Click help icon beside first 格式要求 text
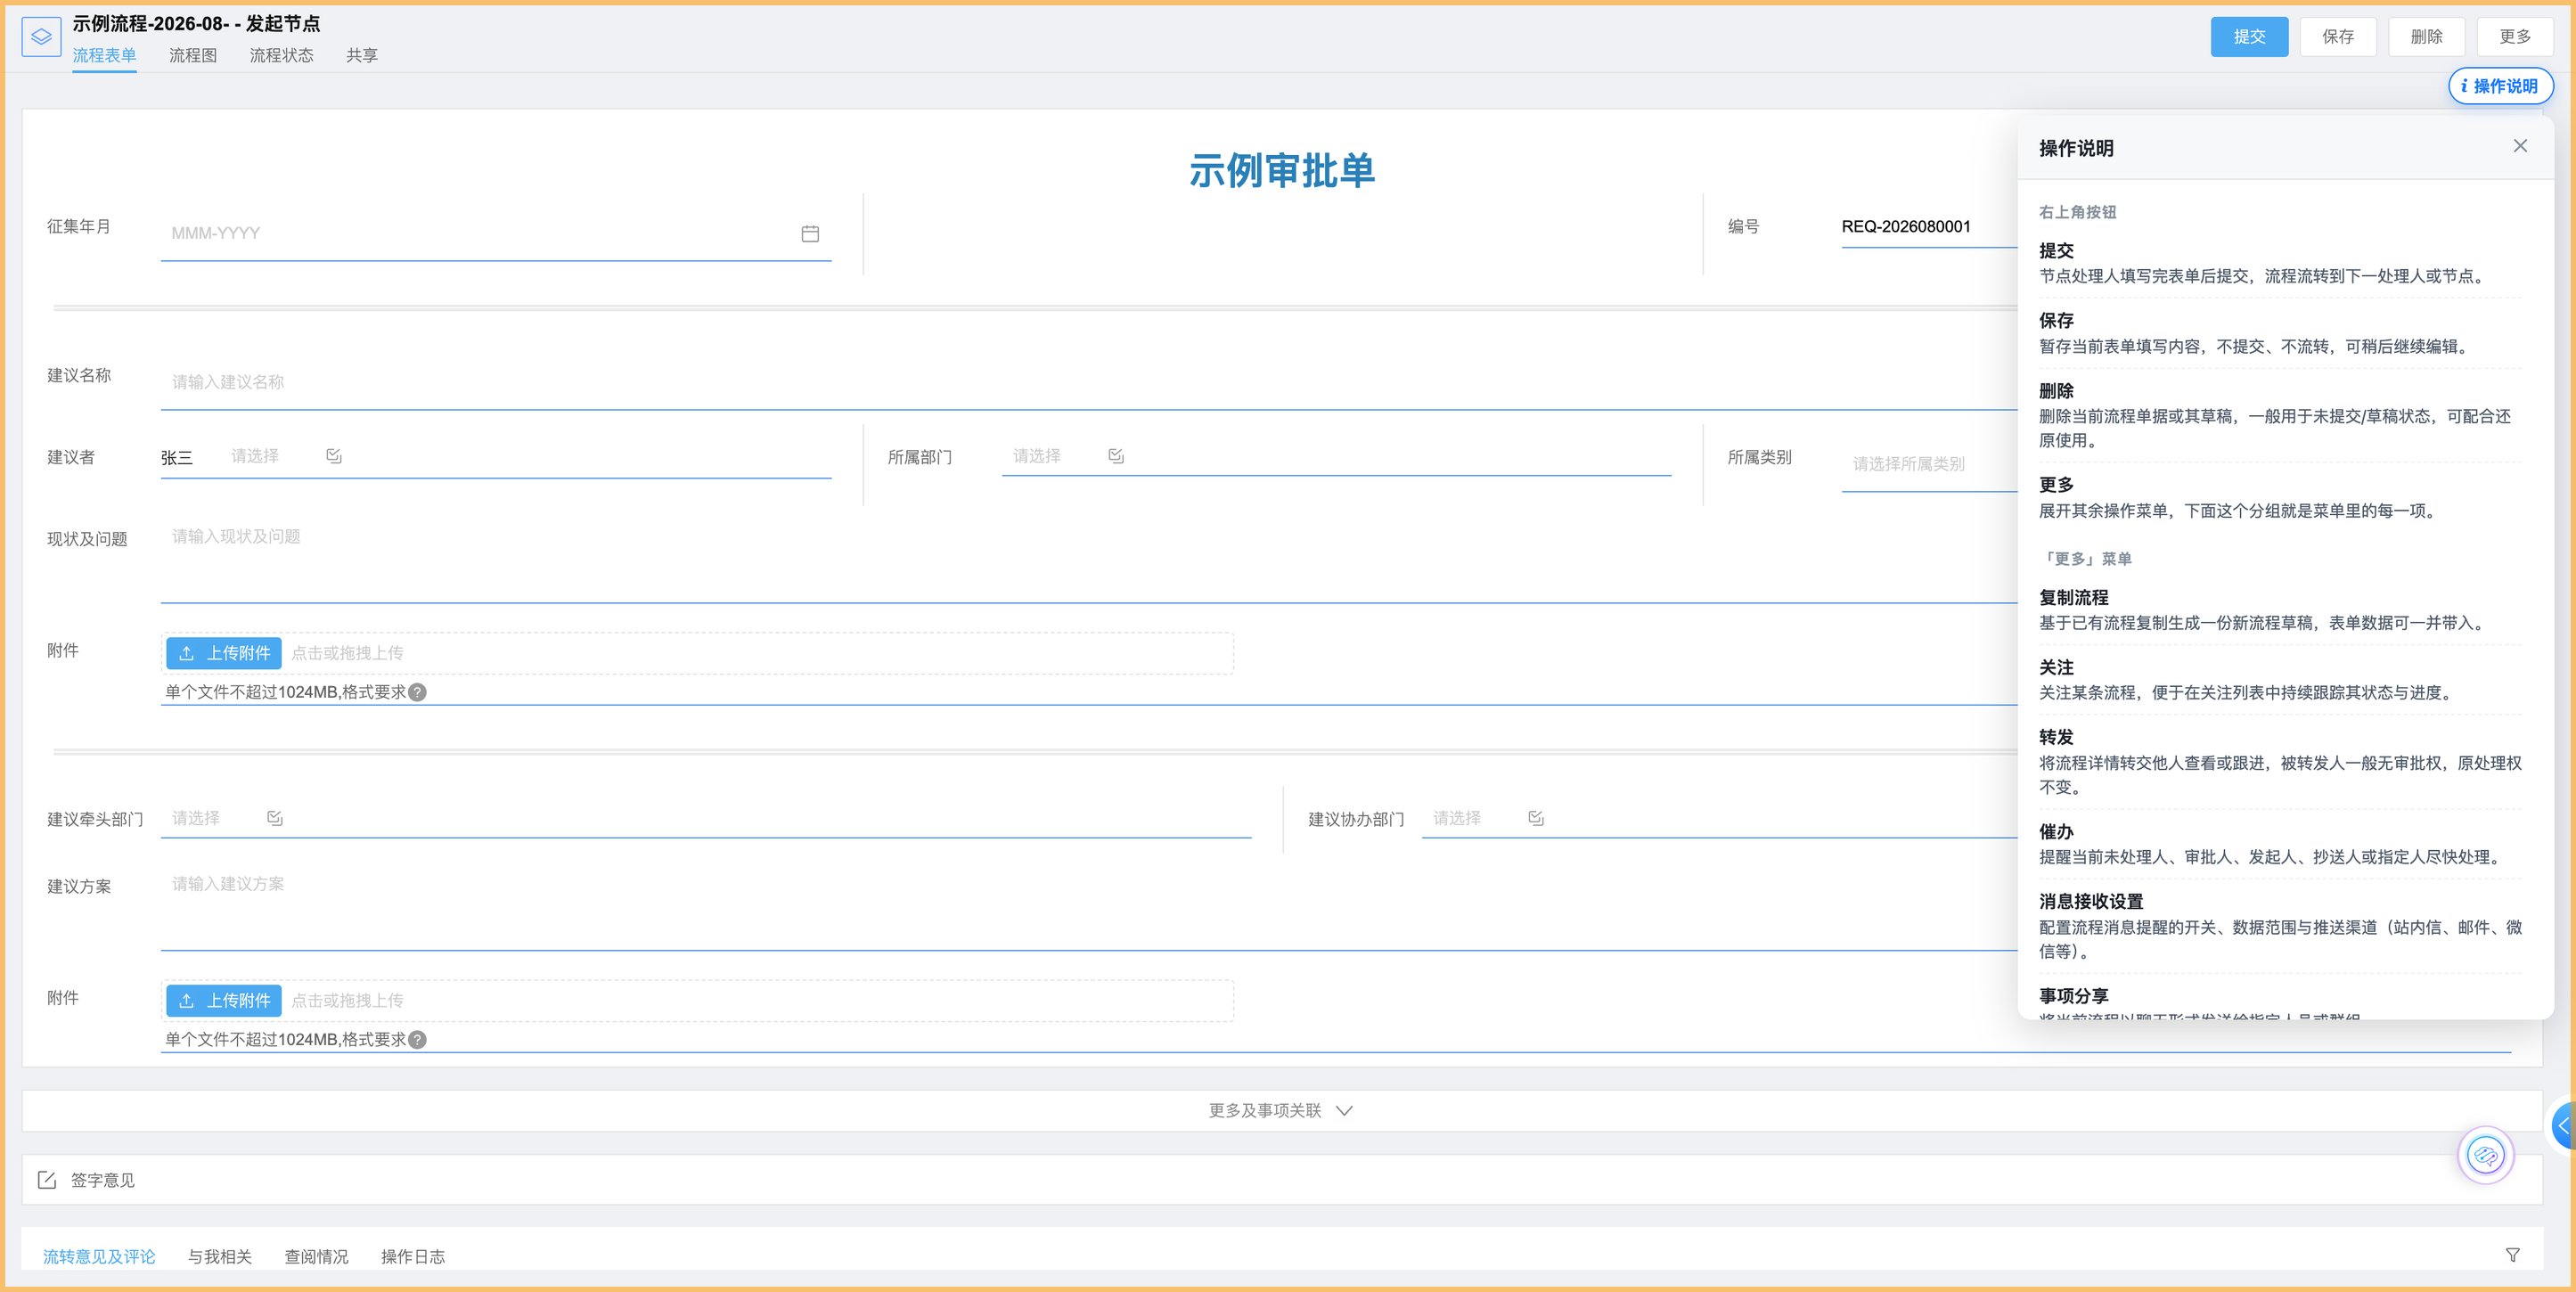The width and height of the screenshot is (2576, 1292). click(x=418, y=692)
